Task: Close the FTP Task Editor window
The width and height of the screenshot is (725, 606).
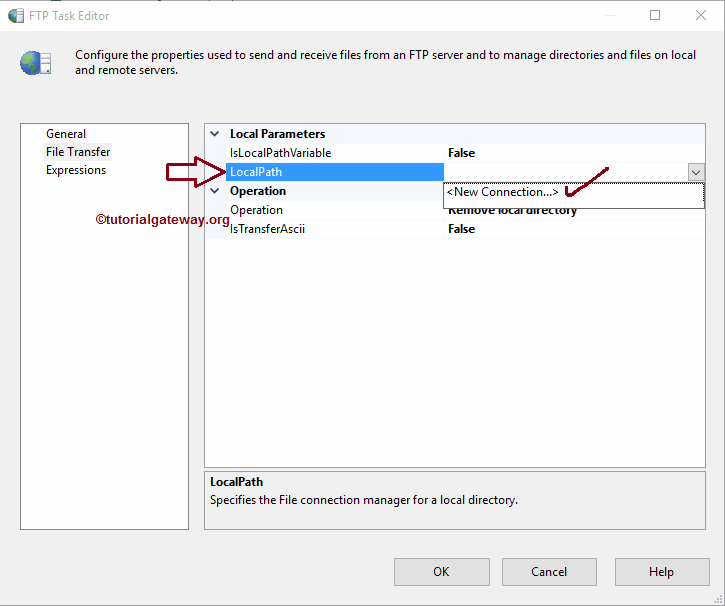Action: pyautogui.click(x=700, y=15)
